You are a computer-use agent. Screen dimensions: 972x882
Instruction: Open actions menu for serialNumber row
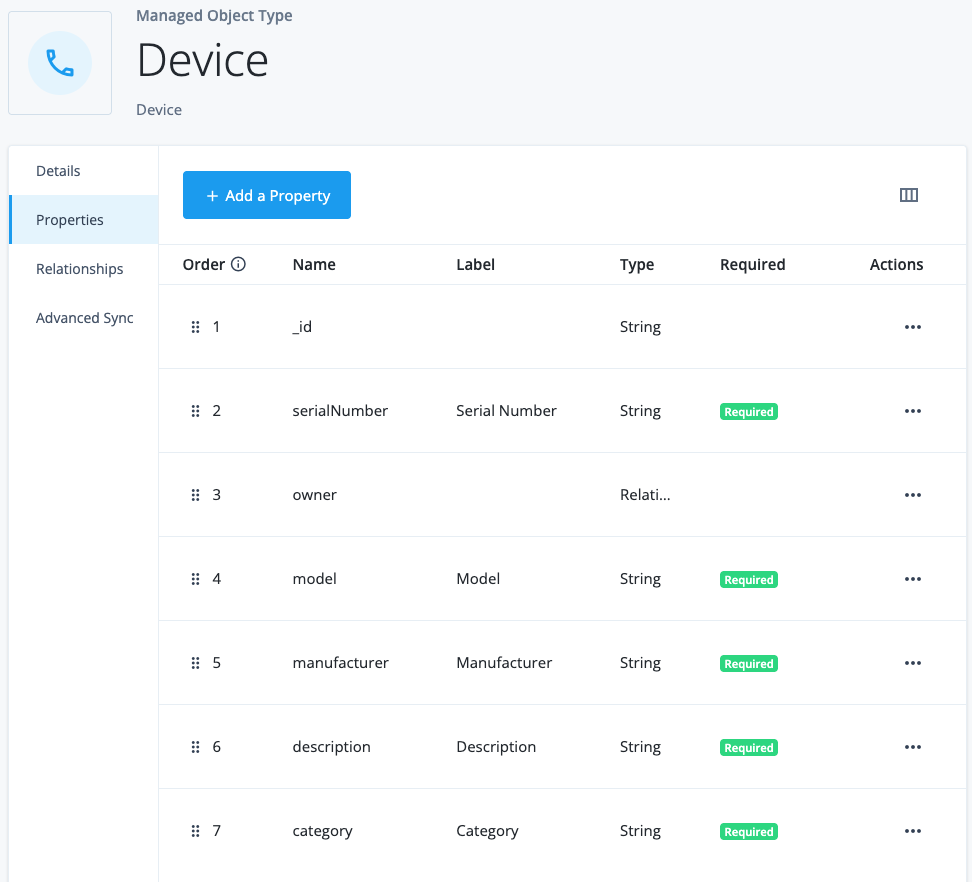pos(912,411)
